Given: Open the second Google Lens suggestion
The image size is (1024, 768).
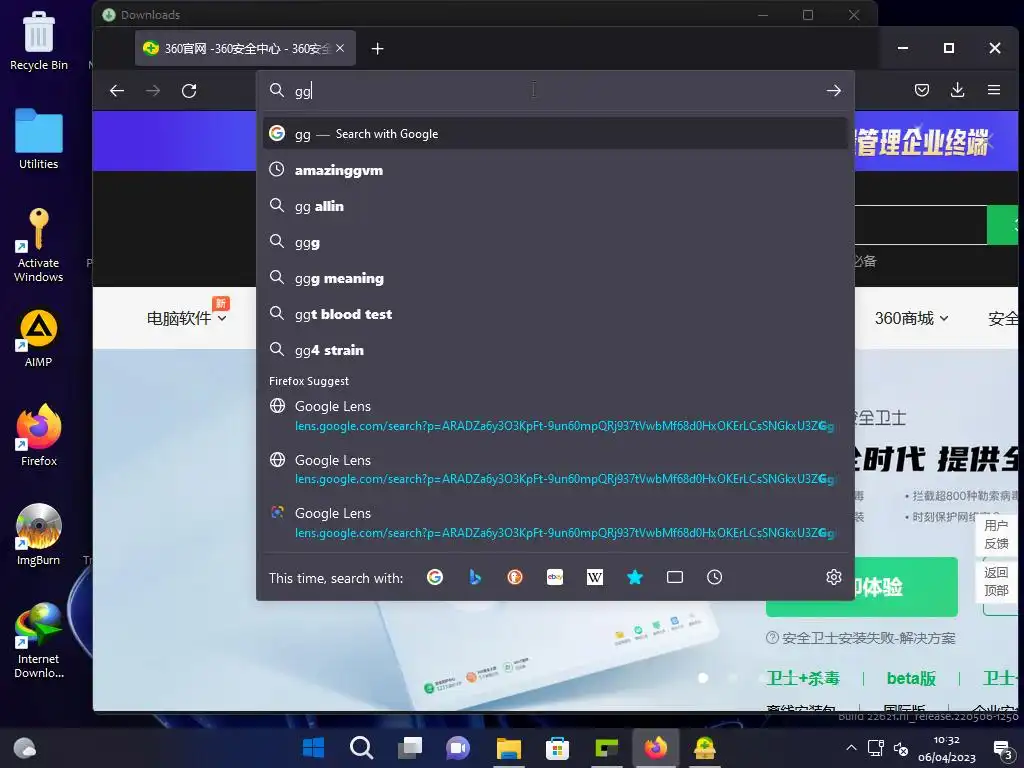Looking at the screenshot, I should click(555, 469).
